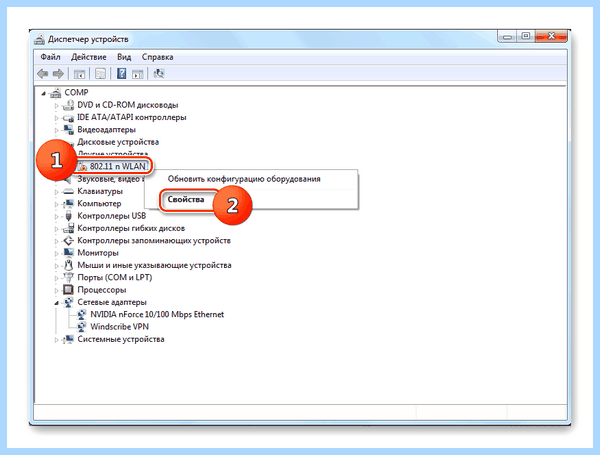Image resolution: width=600 pixels, height=455 pixels.
Task: Click the Back arrow toolbar icon
Action: pos(42,73)
